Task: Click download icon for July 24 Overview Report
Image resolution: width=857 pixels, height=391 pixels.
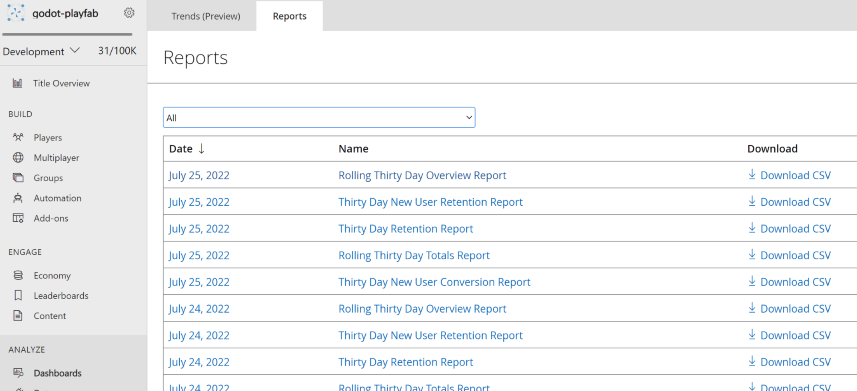Action: tap(752, 308)
